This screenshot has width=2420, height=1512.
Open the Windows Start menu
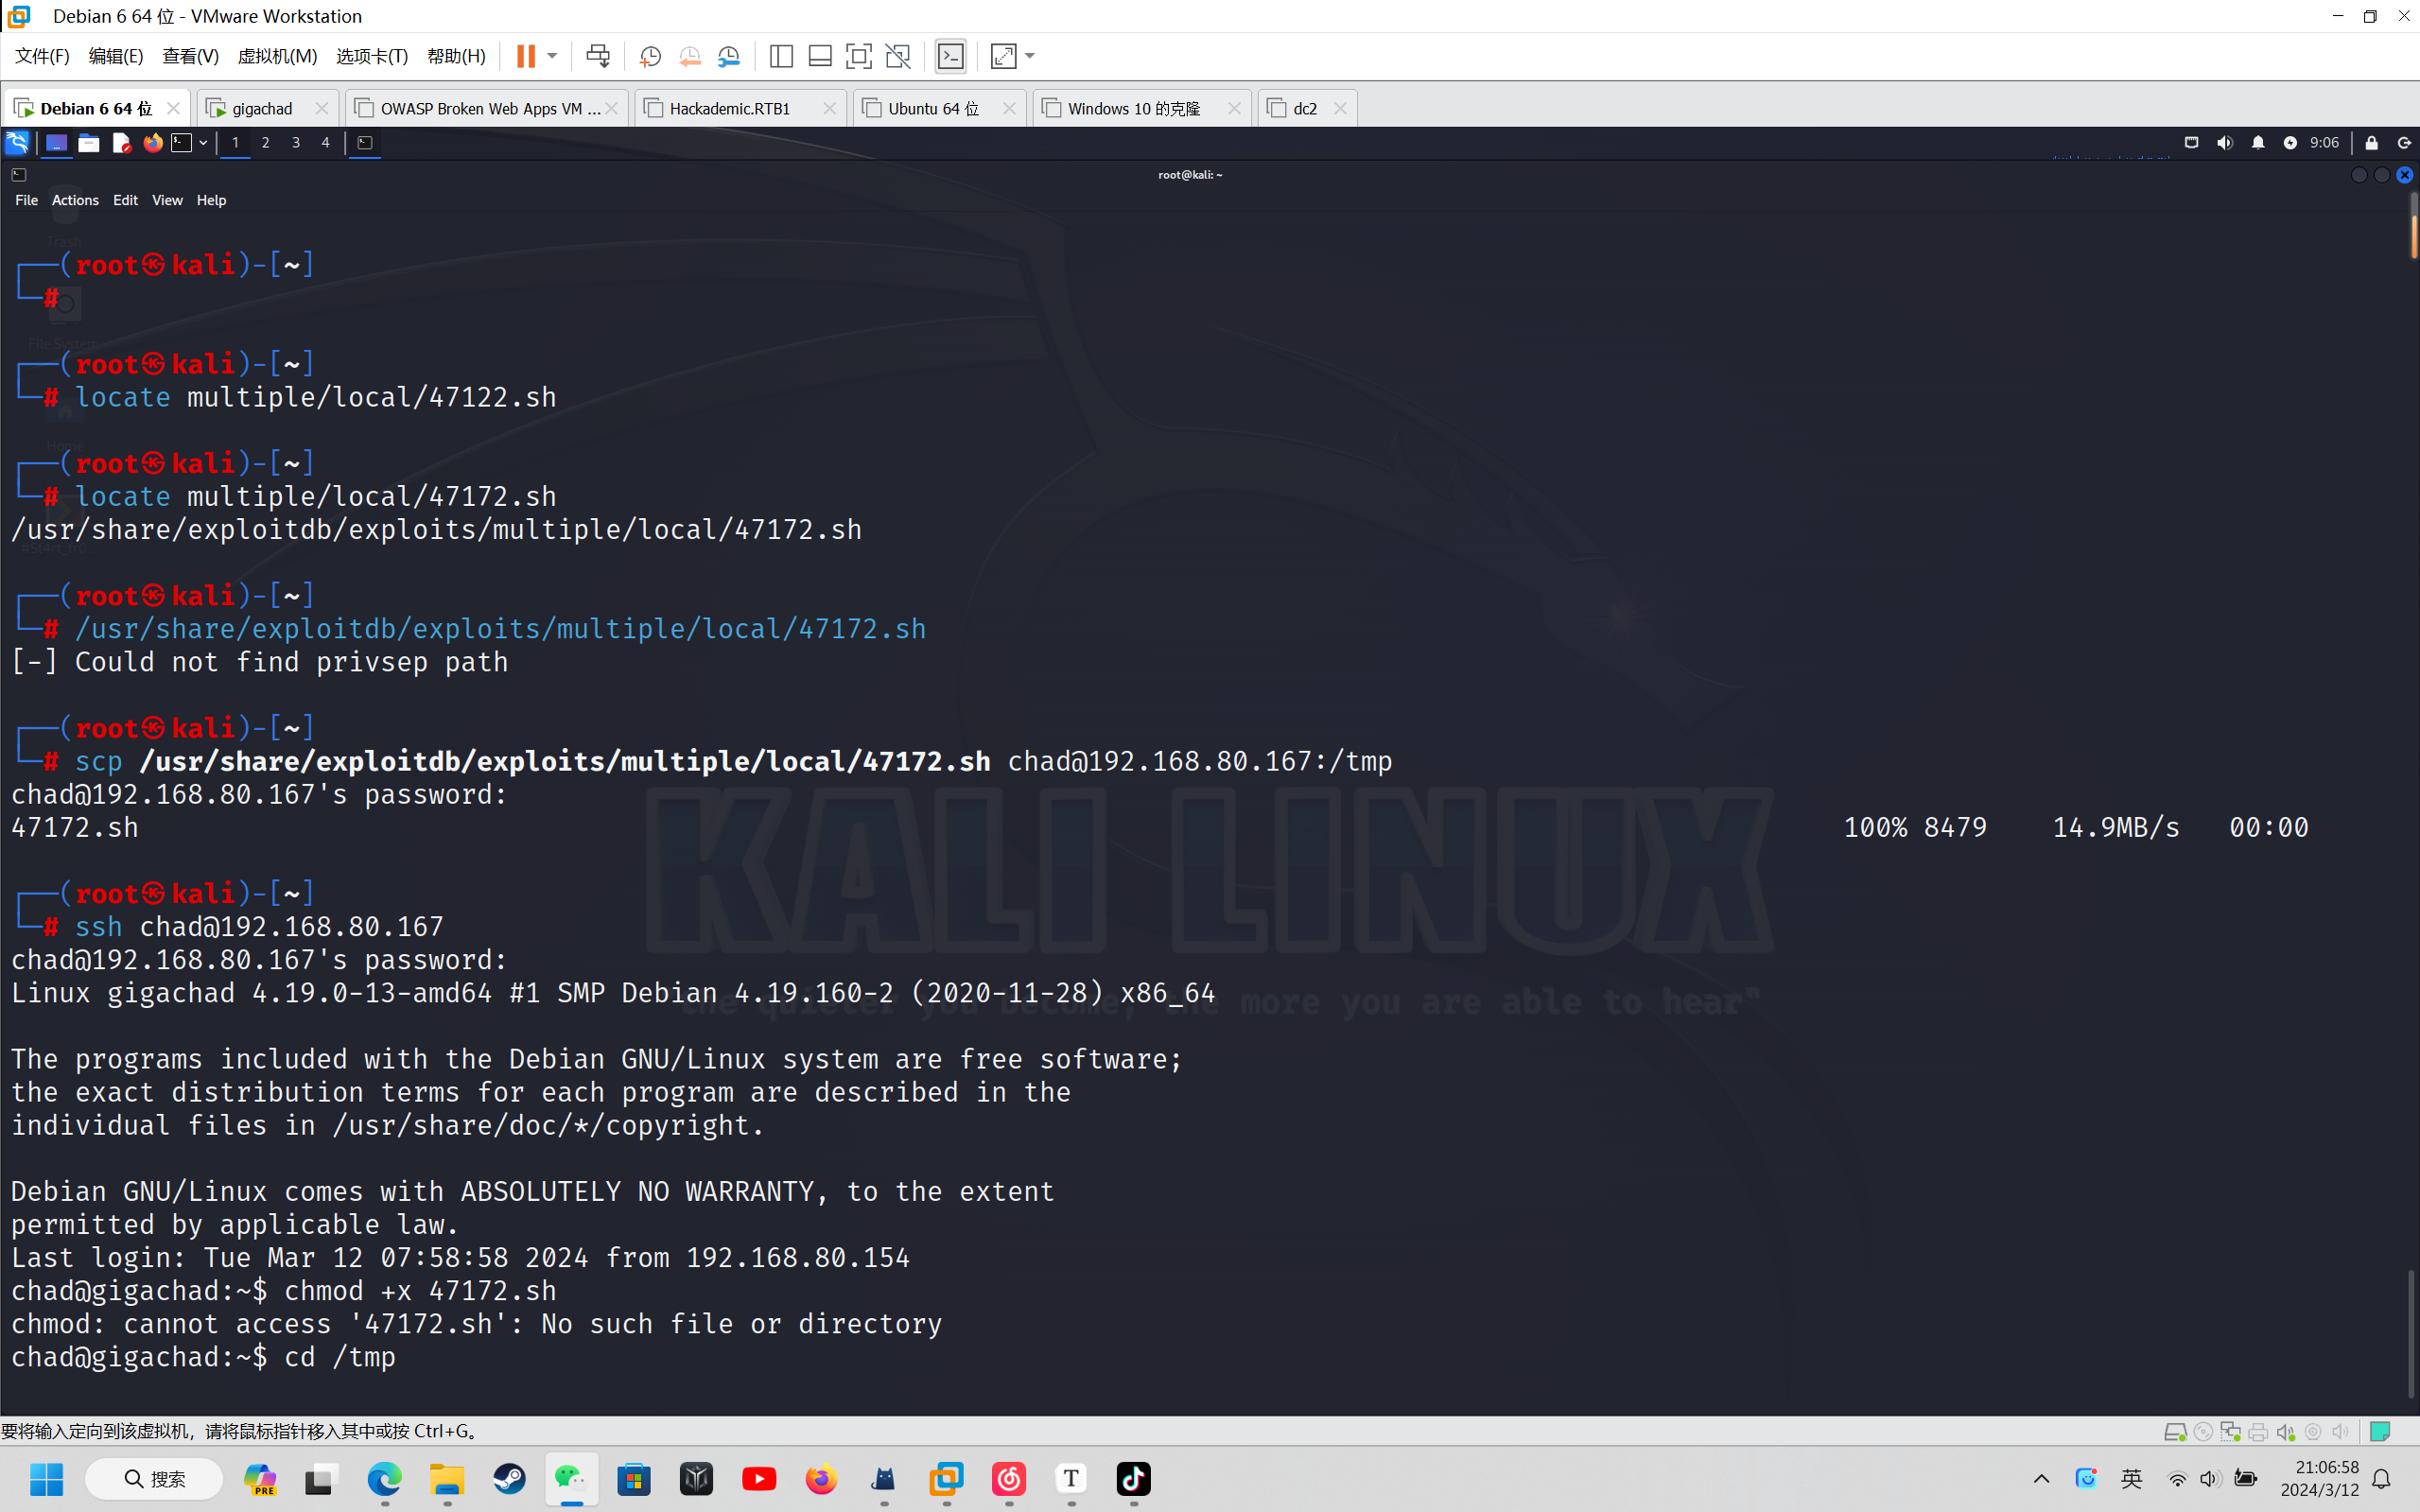(x=46, y=1479)
